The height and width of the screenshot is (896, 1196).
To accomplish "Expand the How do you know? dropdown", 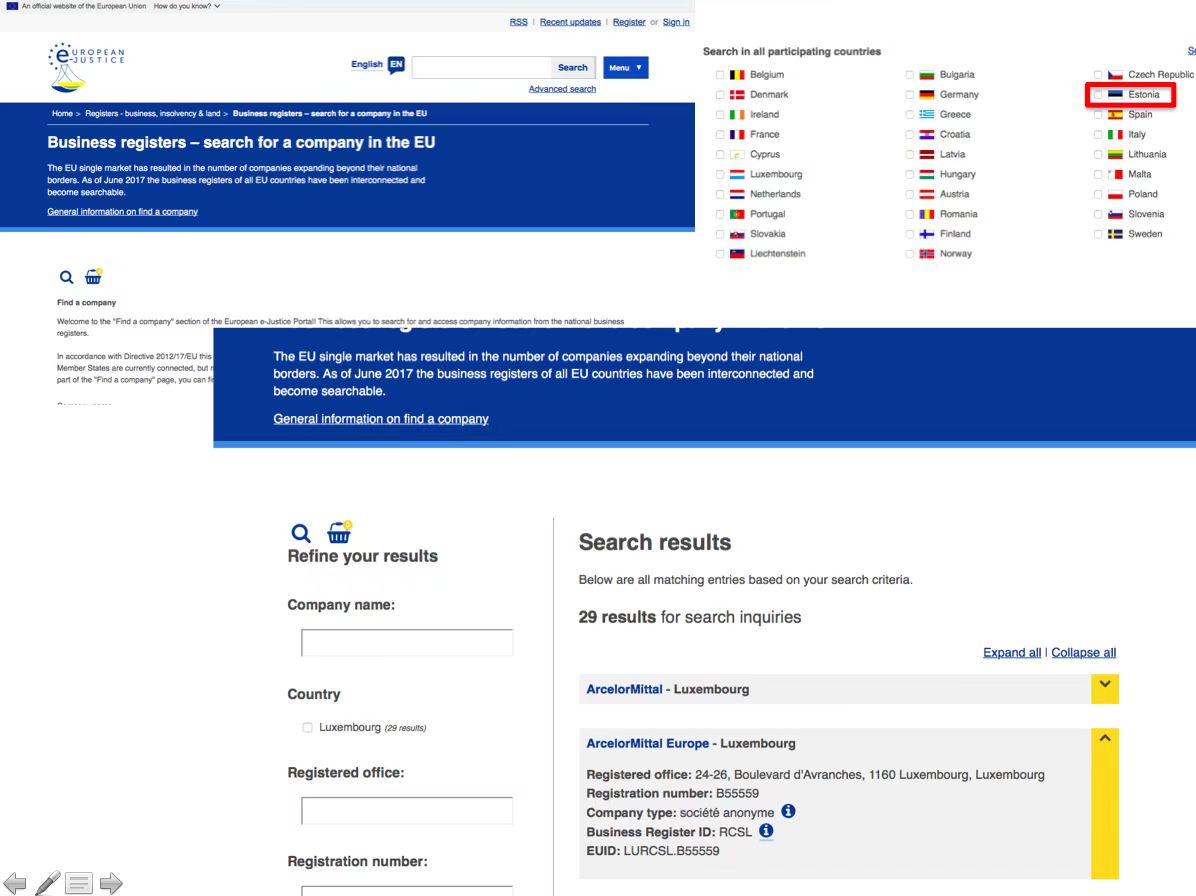I will 187,6.
